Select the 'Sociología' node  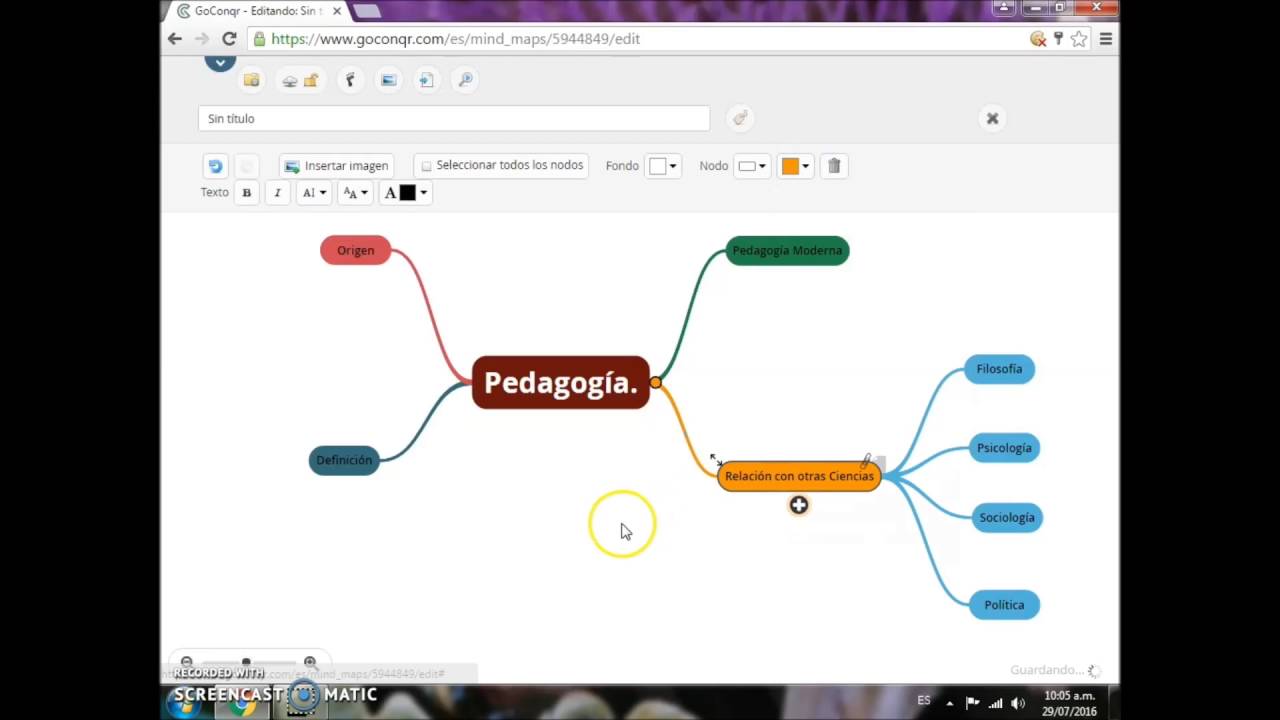(1007, 517)
